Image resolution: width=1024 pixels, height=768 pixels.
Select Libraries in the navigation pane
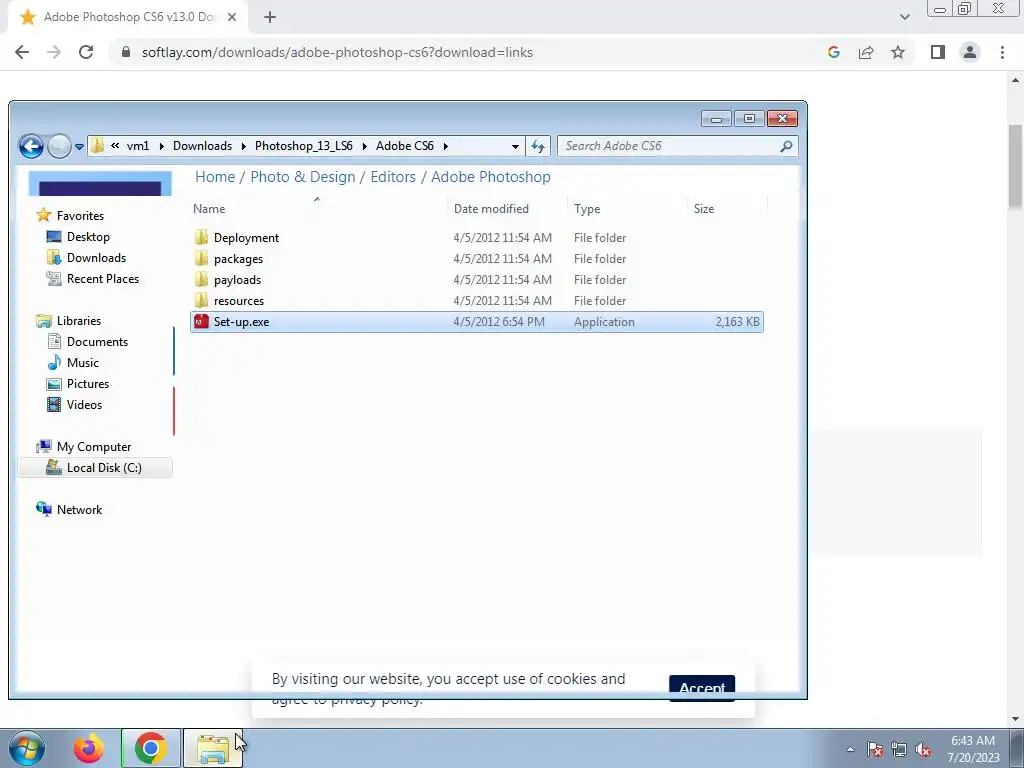(x=79, y=321)
